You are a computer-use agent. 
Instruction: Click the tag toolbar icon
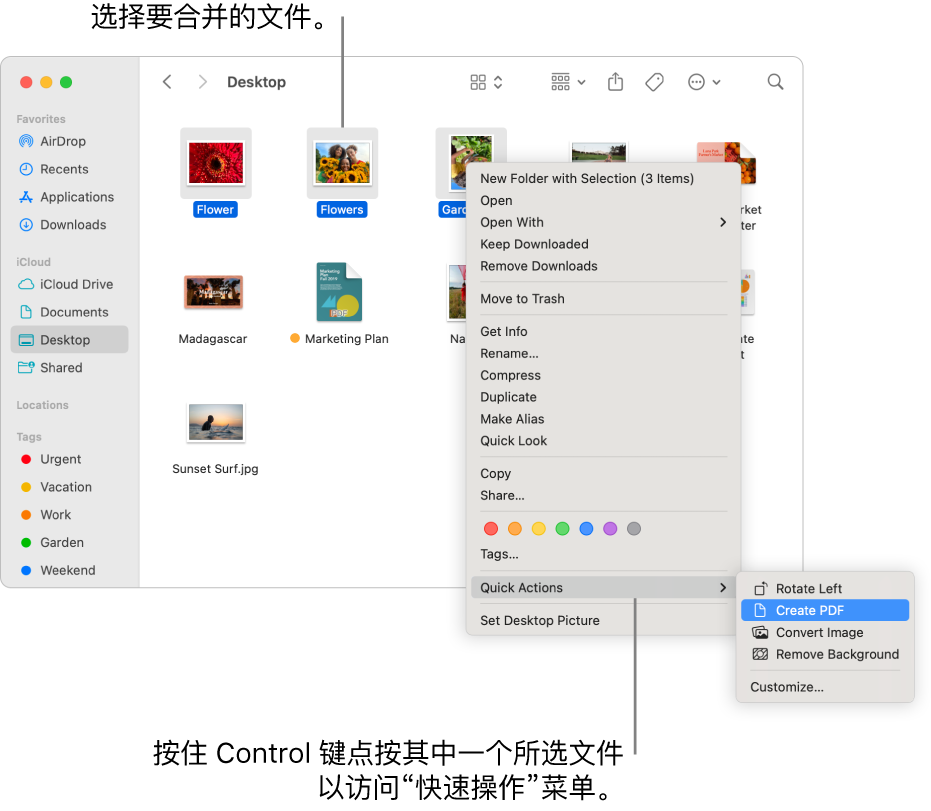click(x=654, y=82)
